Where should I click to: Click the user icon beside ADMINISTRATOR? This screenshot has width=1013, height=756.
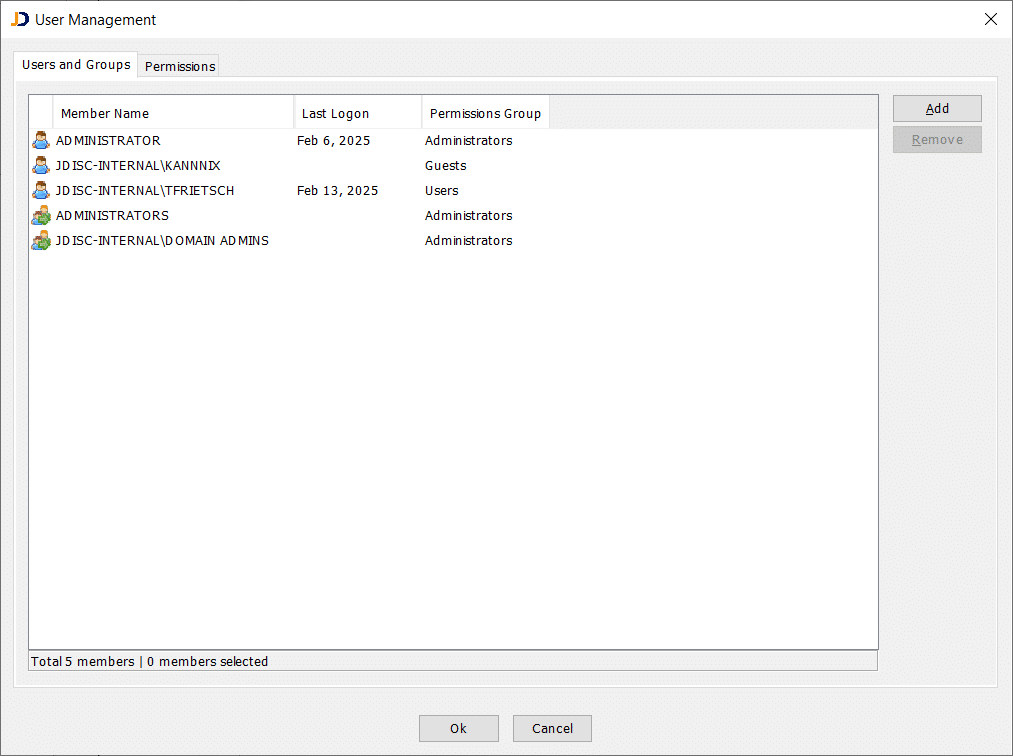point(40,140)
